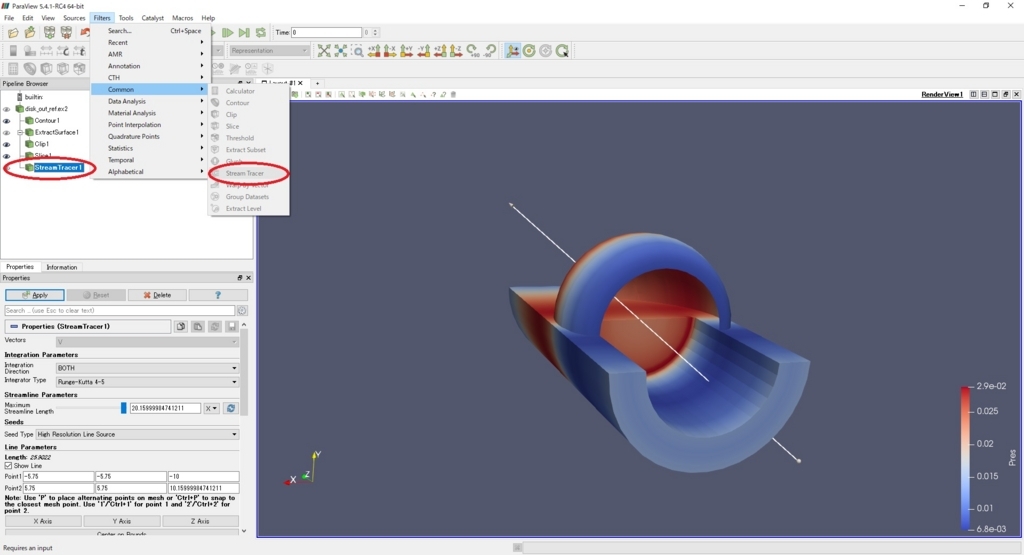This screenshot has width=1024, height=555.
Task: Open Seed Type dropdown
Action: pos(137,434)
